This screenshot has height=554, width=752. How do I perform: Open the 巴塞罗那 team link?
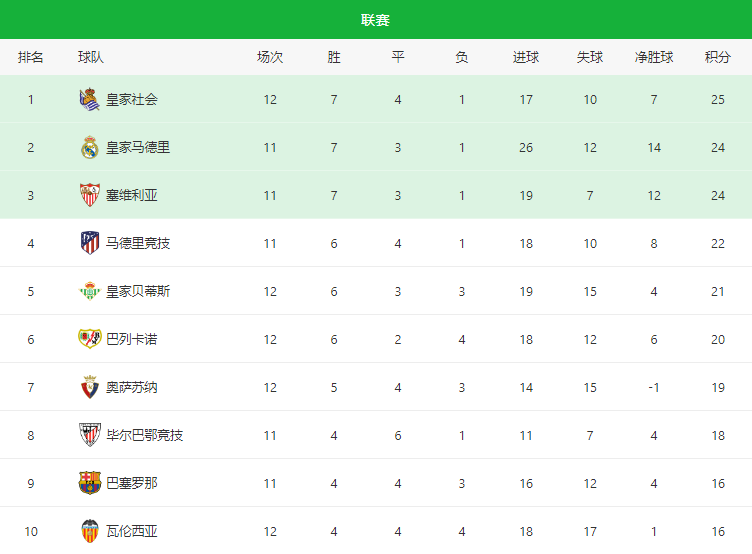tap(132, 483)
